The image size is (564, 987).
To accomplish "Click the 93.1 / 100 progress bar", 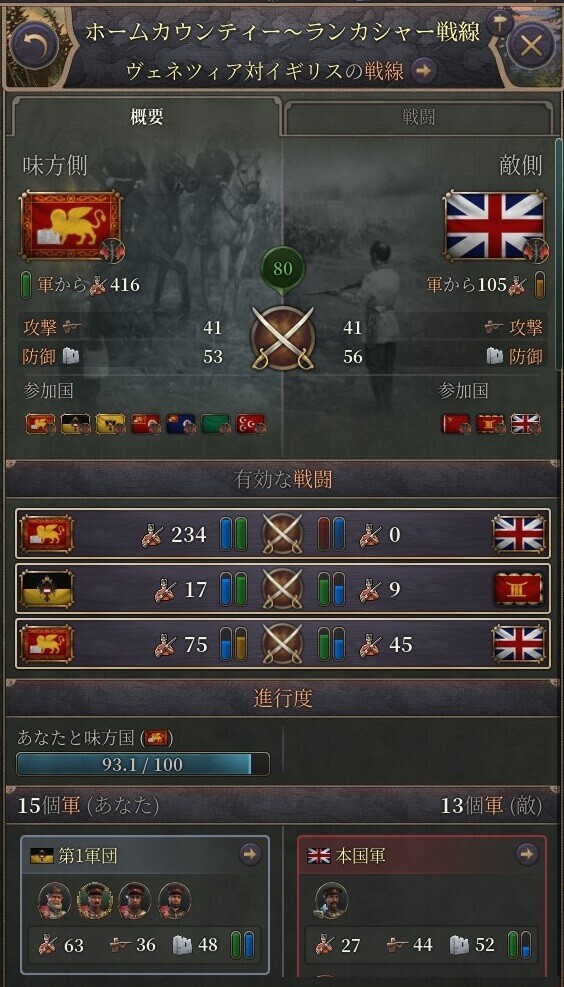I will (143, 764).
